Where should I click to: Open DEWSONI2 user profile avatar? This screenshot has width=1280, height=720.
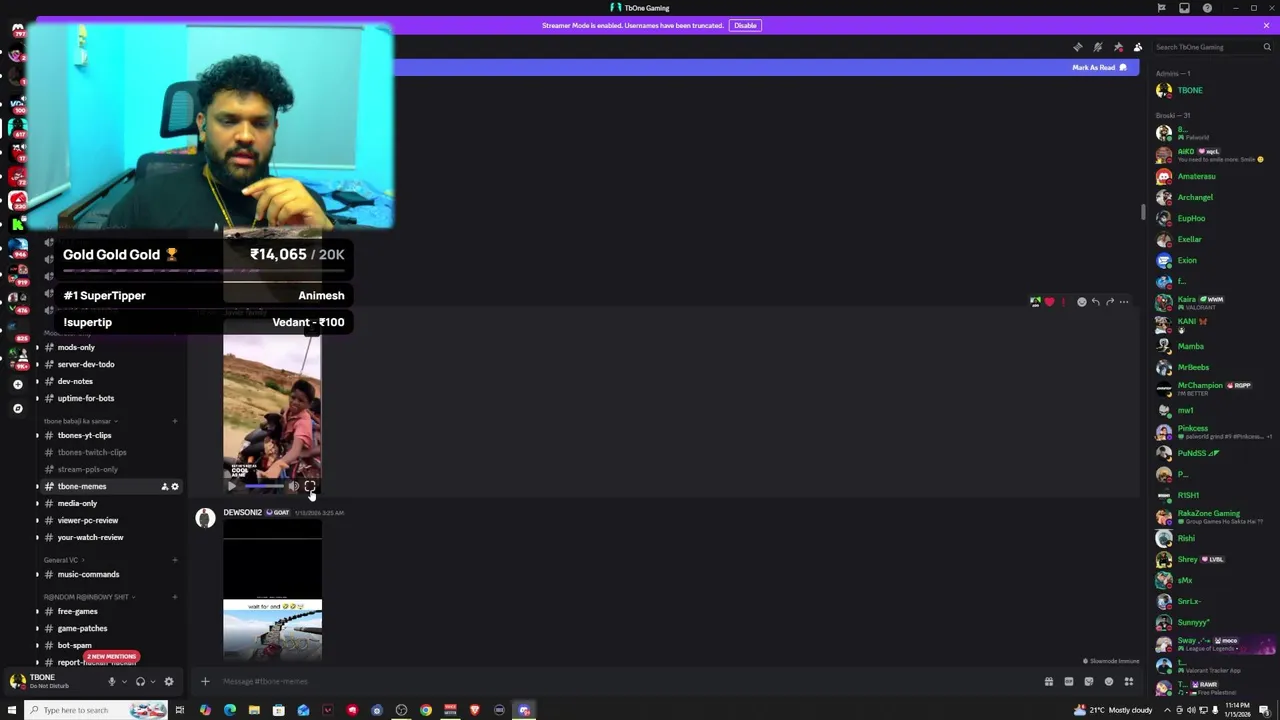(205, 518)
